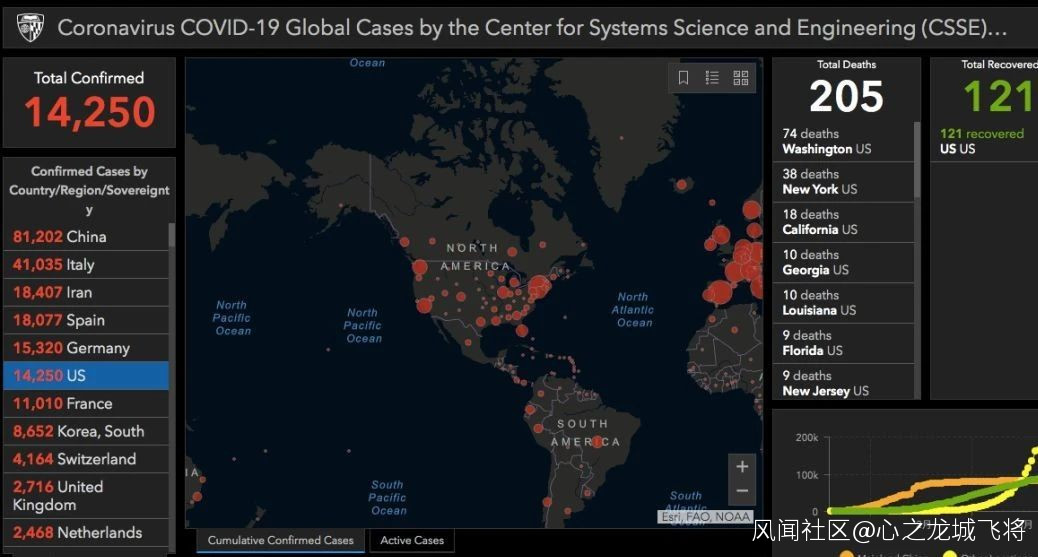Zoom in with the plus button

tap(742, 466)
